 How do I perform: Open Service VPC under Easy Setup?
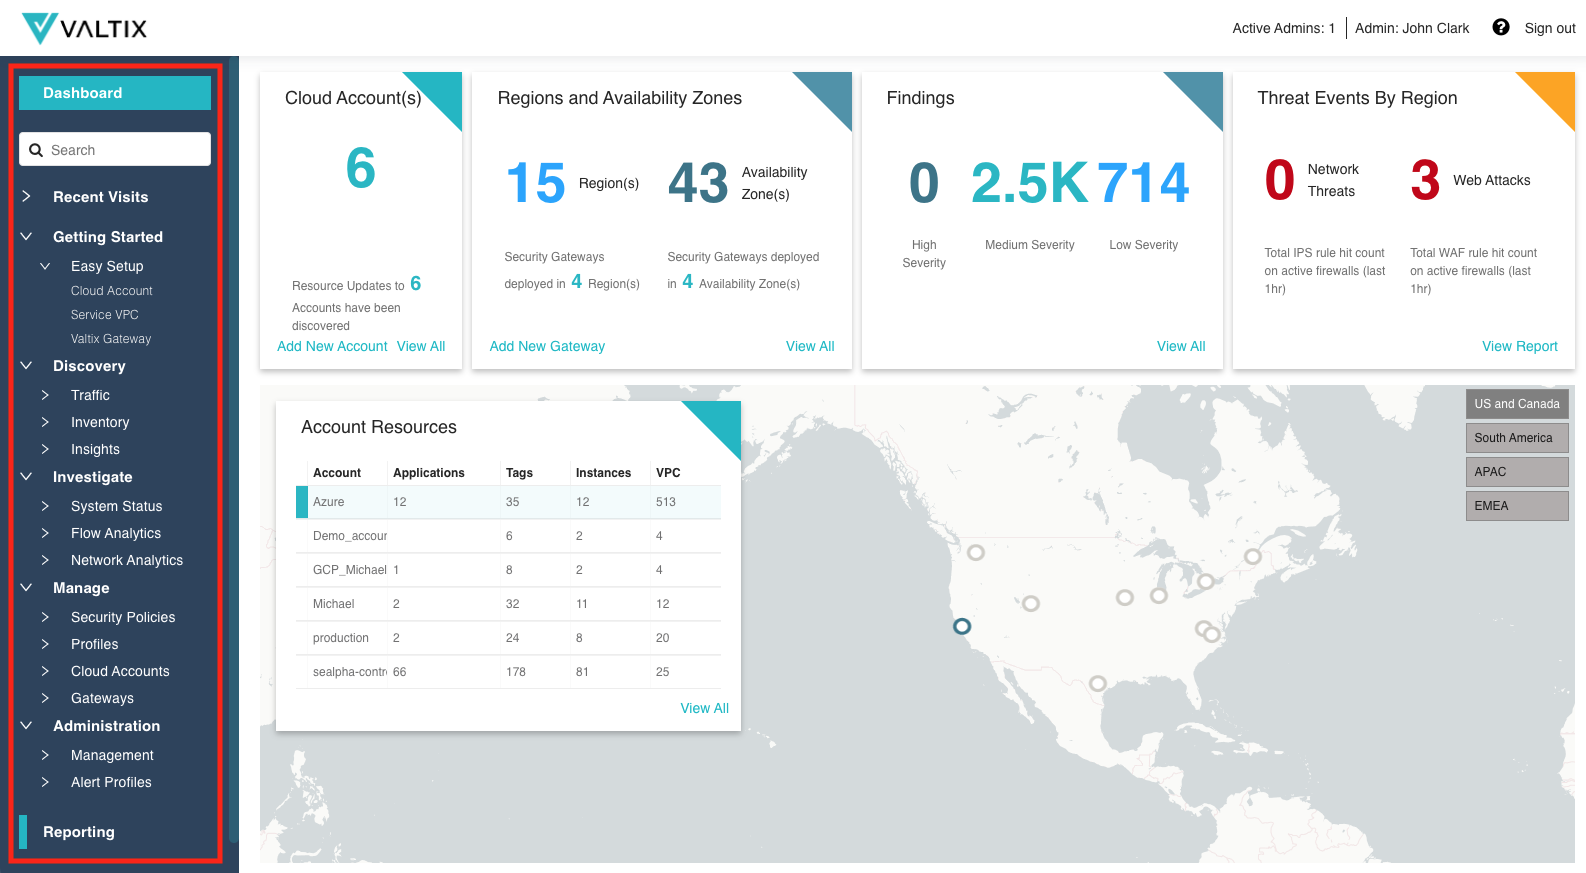coord(105,315)
